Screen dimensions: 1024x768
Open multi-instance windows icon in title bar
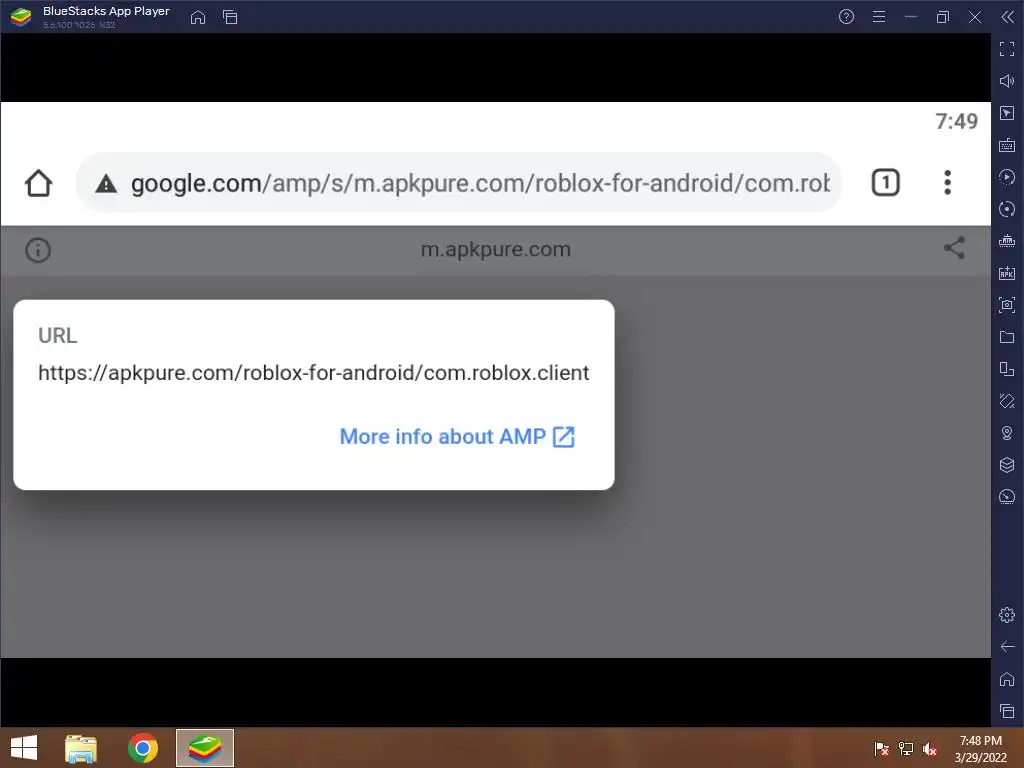(x=230, y=17)
